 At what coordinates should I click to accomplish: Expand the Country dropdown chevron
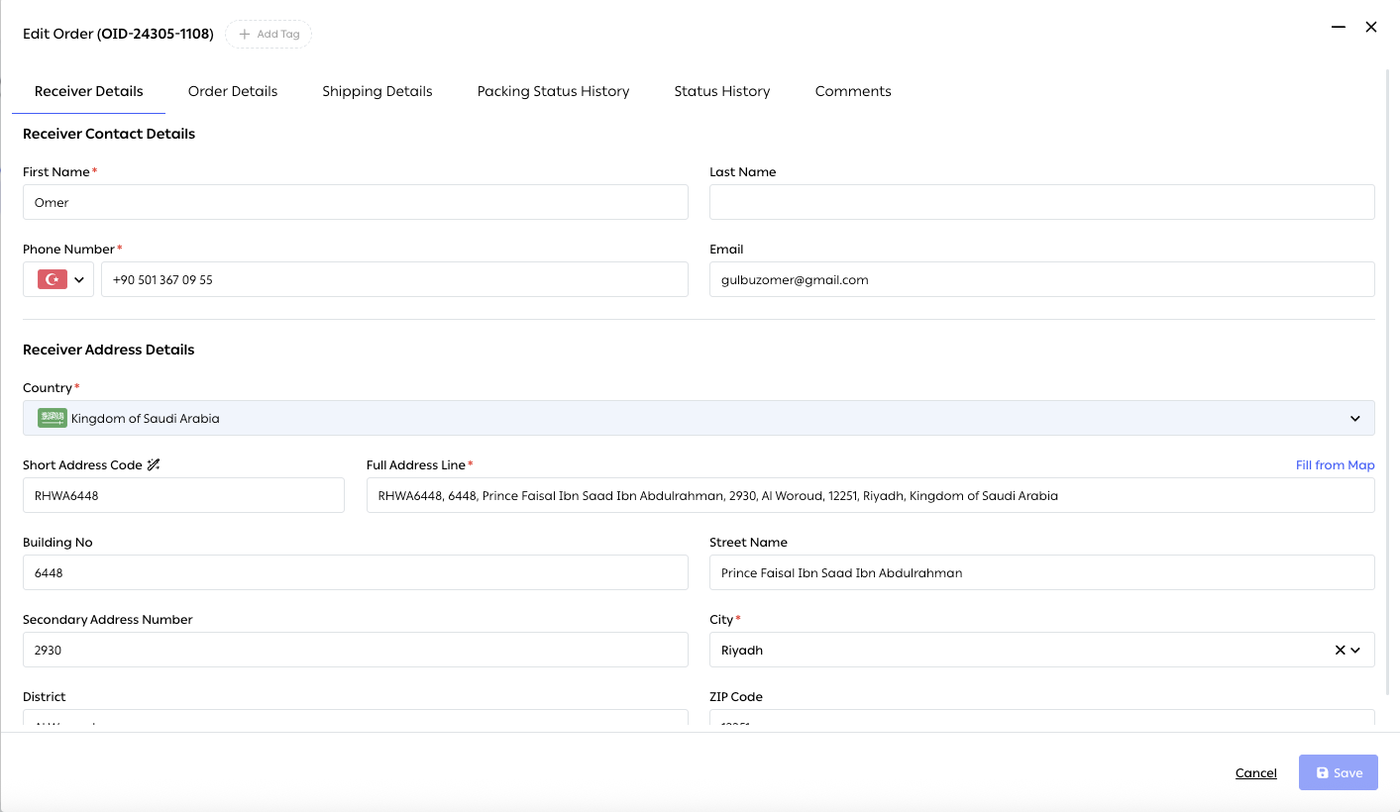(1355, 418)
